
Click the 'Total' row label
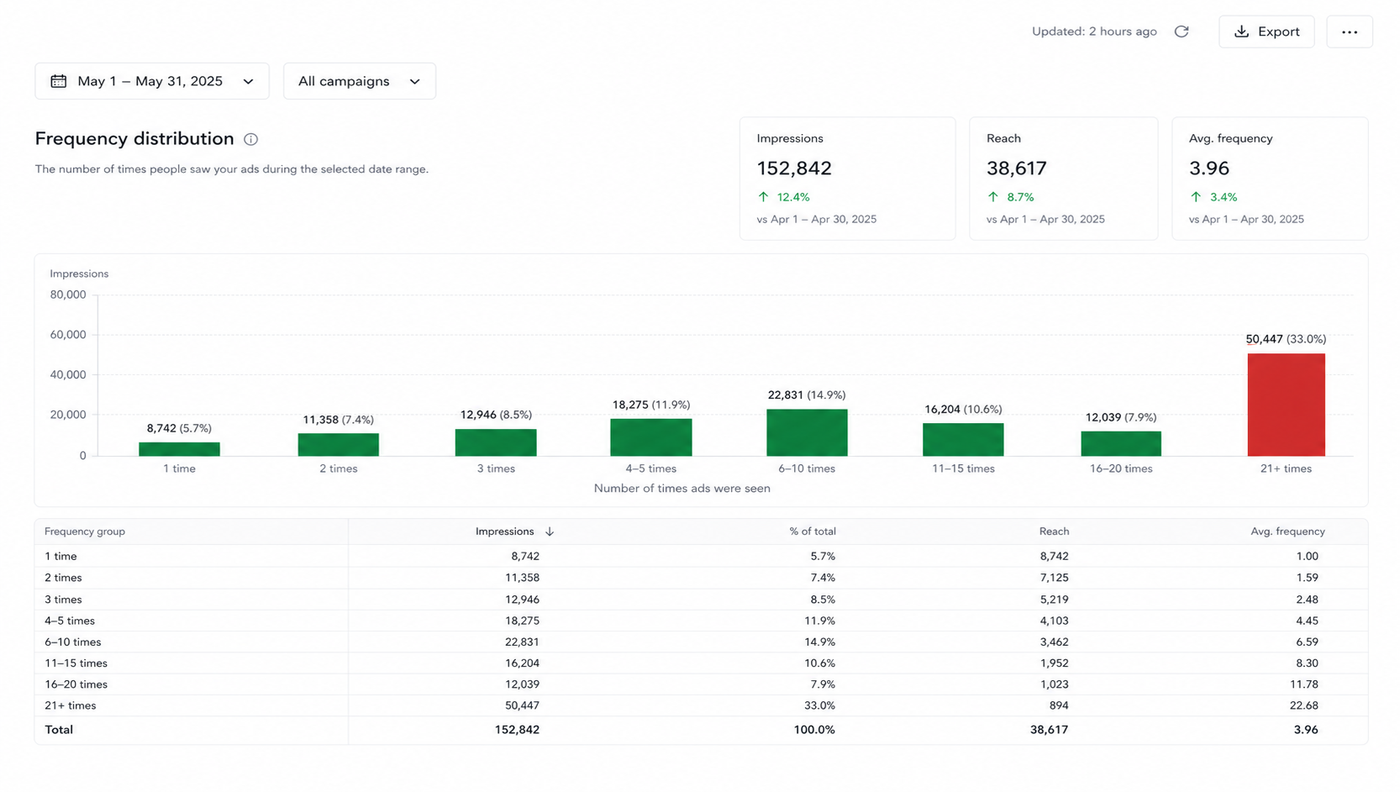click(x=59, y=730)
